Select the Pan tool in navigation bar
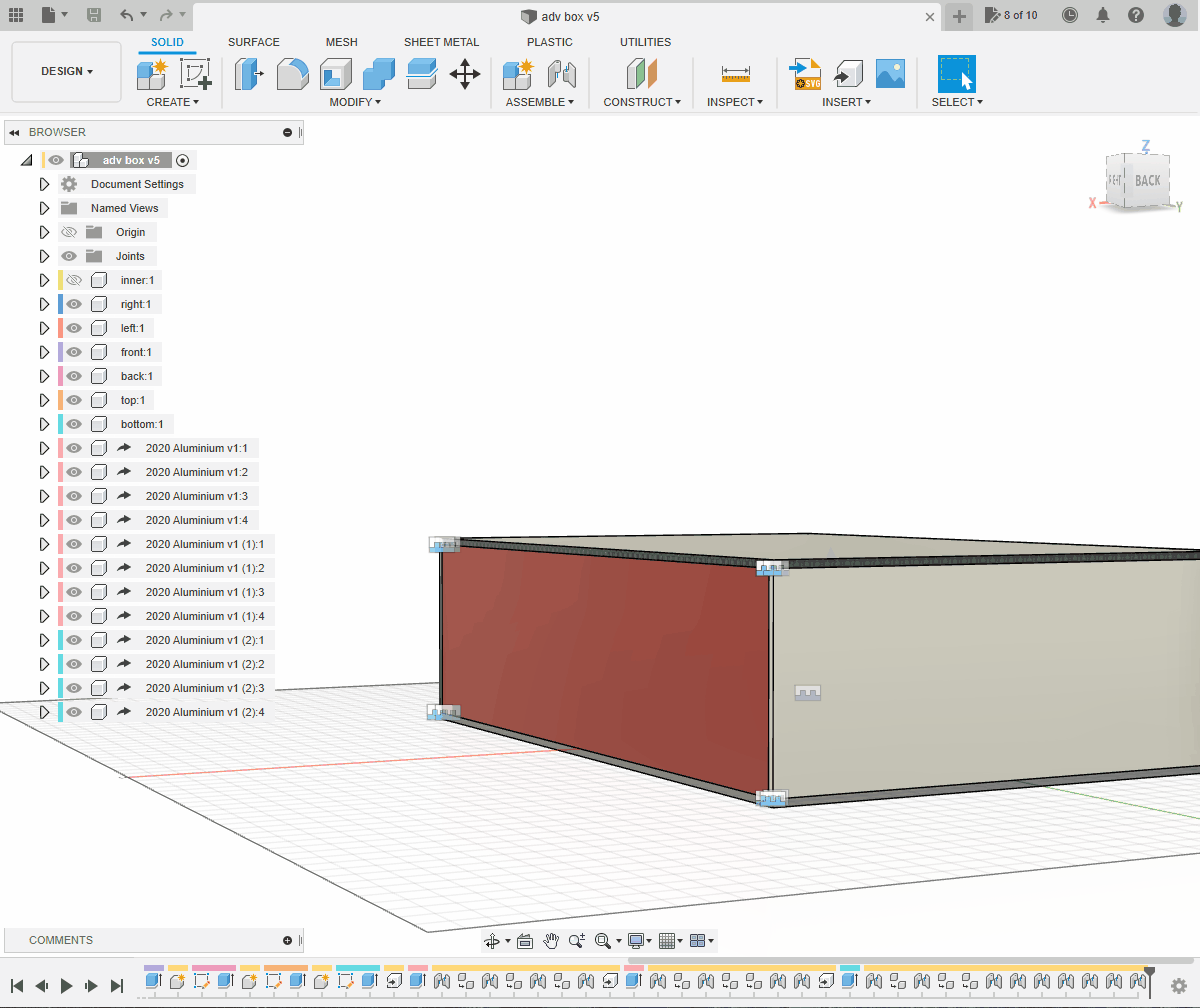1200x1008 pixels. [x=551, y=940]
